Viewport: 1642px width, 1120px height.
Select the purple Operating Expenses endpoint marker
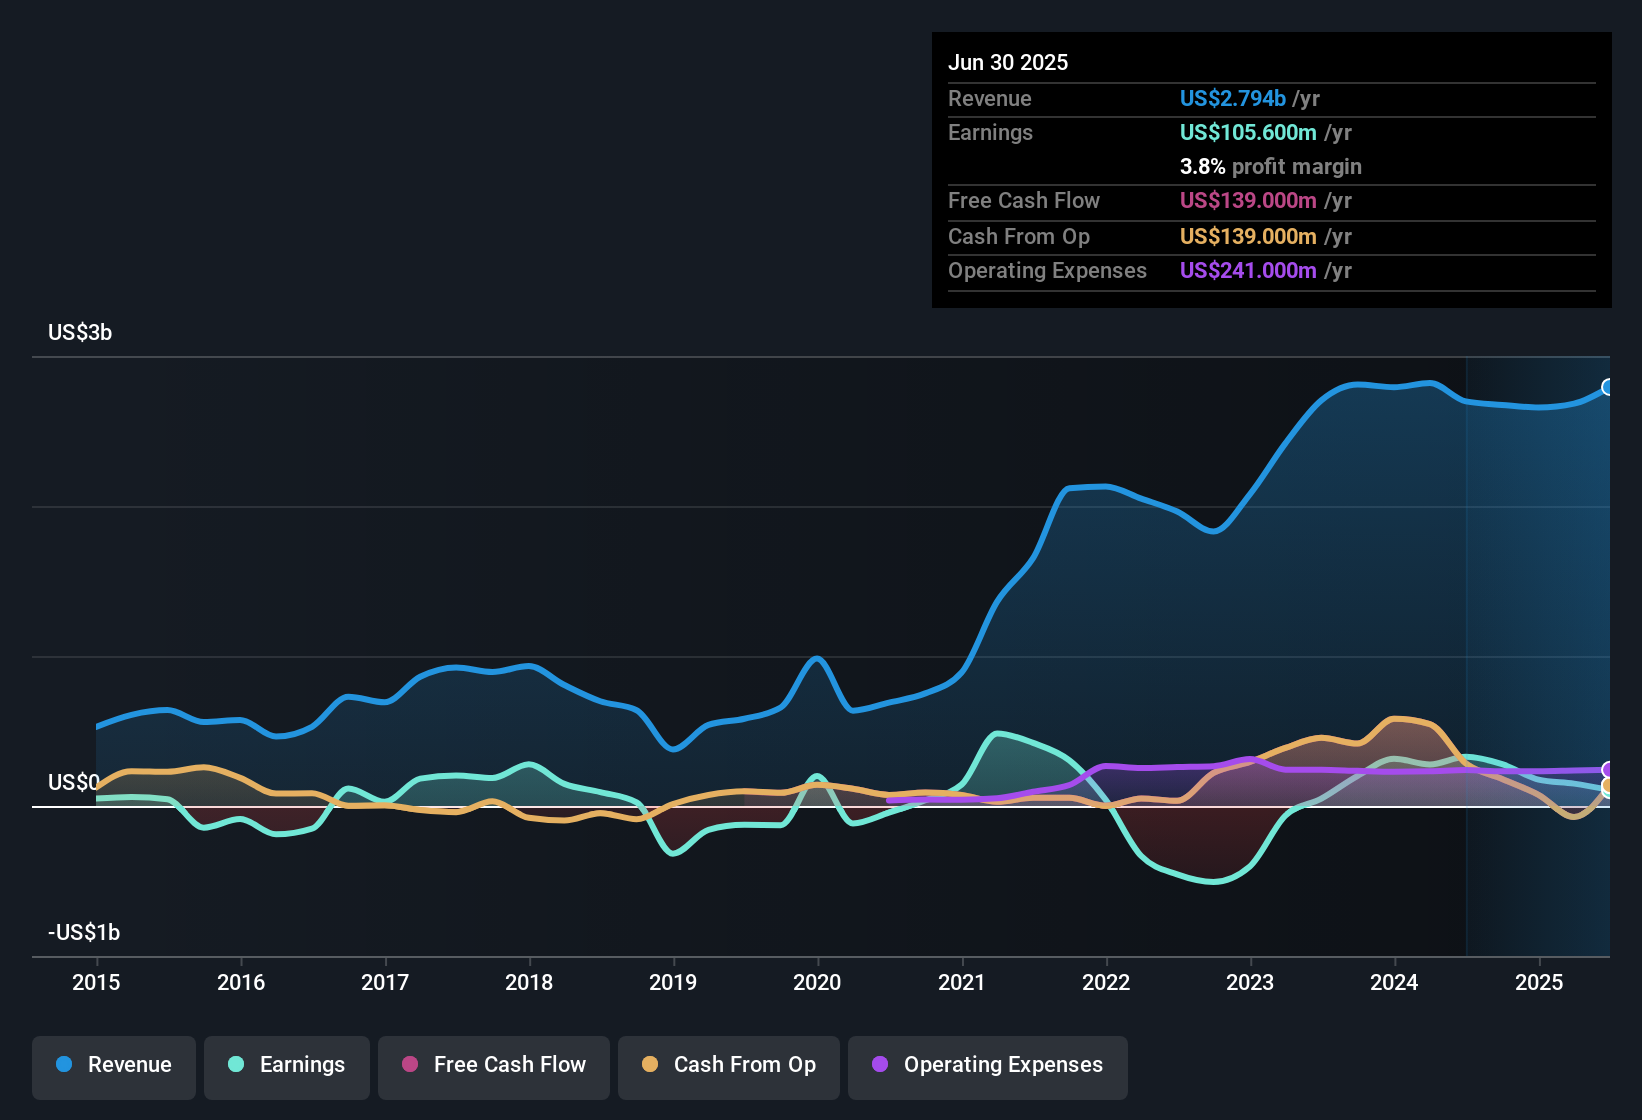point(1608,770)
